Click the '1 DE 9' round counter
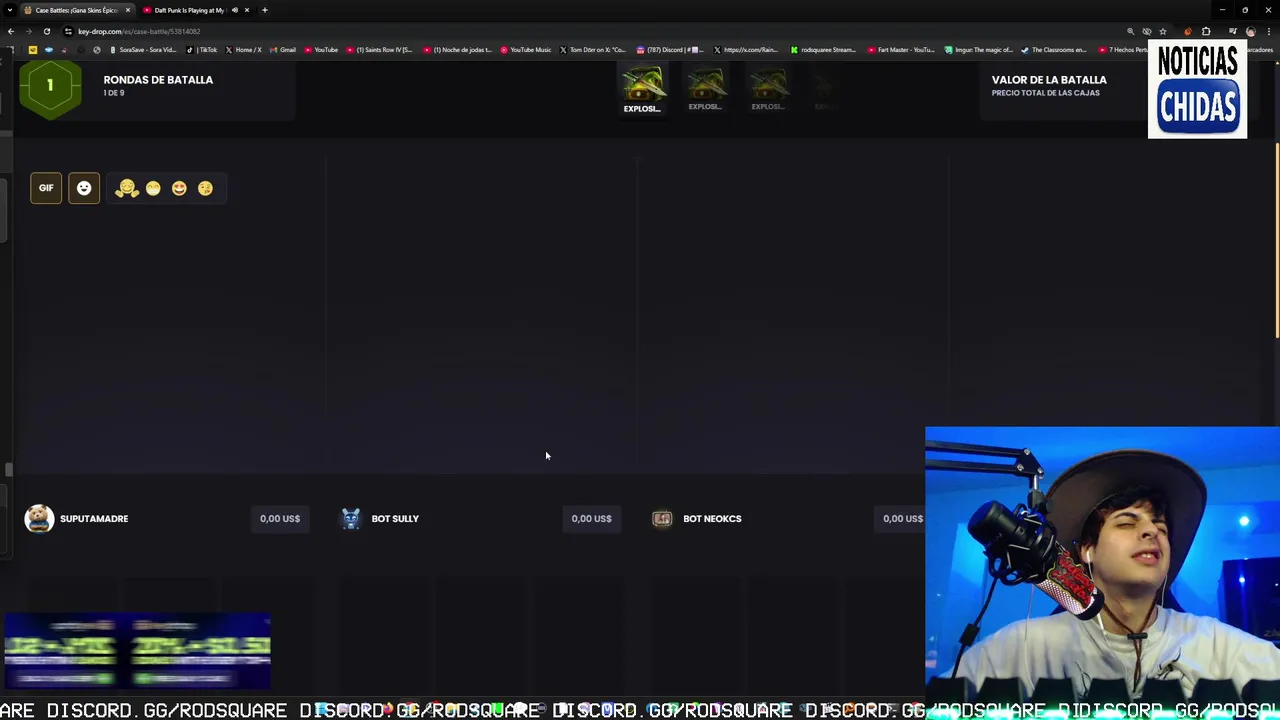This screenshot has height=720, width=1280. [114, 93]
